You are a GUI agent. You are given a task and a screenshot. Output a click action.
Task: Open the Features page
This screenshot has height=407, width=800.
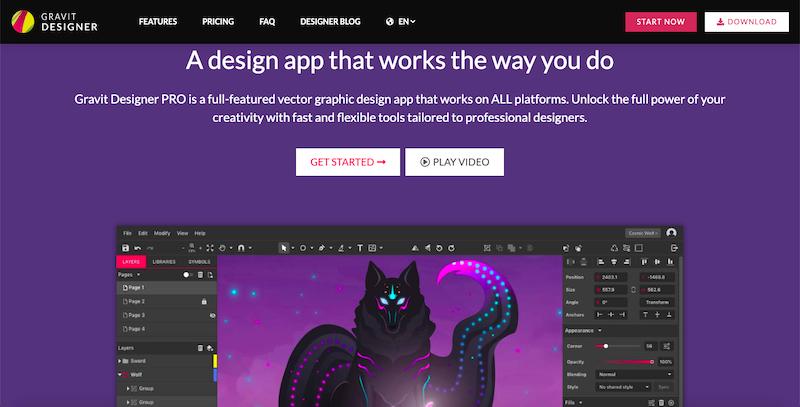[x=158, y=21]
